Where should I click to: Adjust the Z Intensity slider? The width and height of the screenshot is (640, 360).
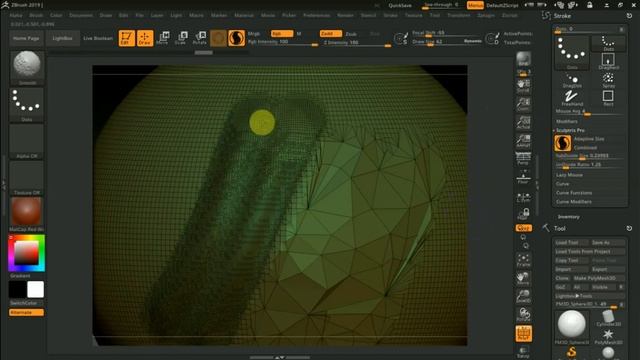(356, 42)
